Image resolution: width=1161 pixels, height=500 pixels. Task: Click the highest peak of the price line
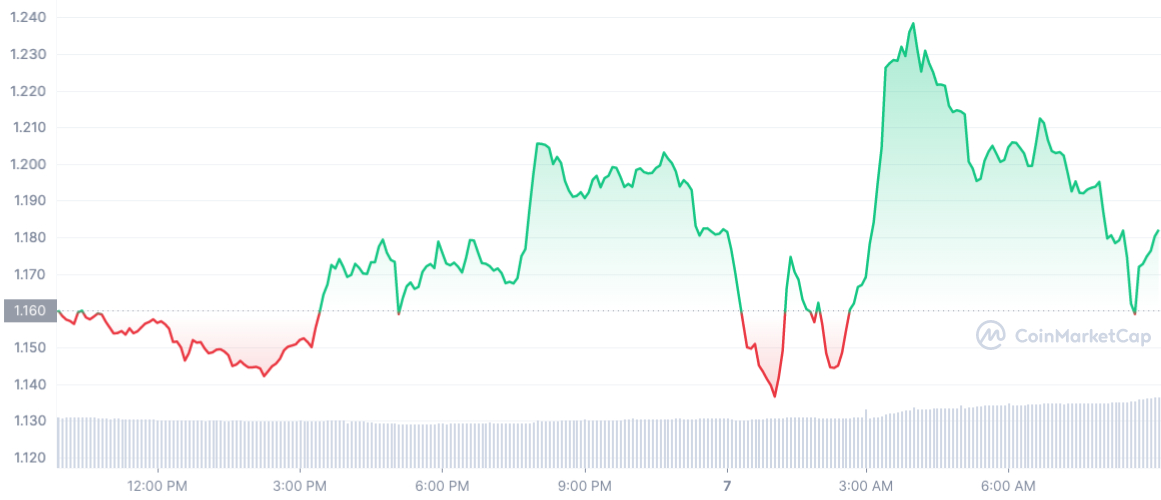(913, 23)
